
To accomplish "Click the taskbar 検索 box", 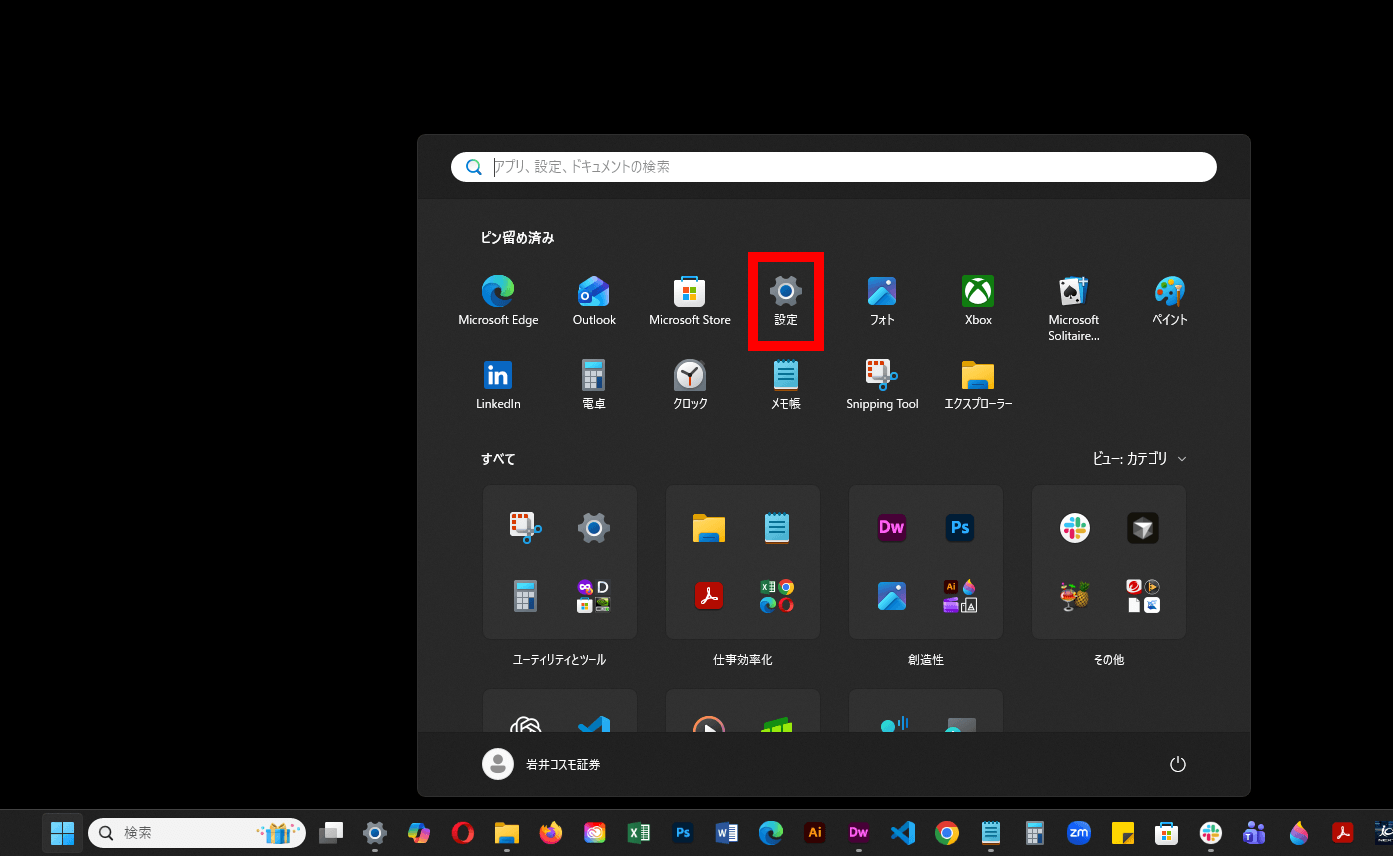I will tap(197, 833).
